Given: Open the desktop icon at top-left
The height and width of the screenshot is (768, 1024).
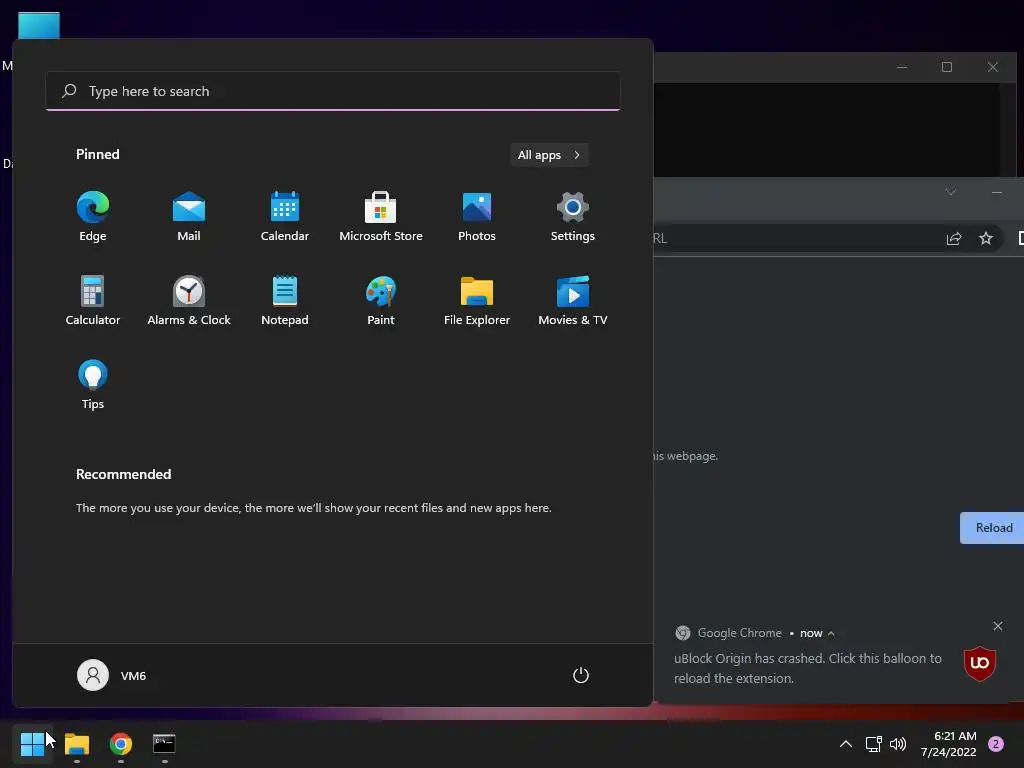Looking at the screenshot, I should [x=39, y=25].
